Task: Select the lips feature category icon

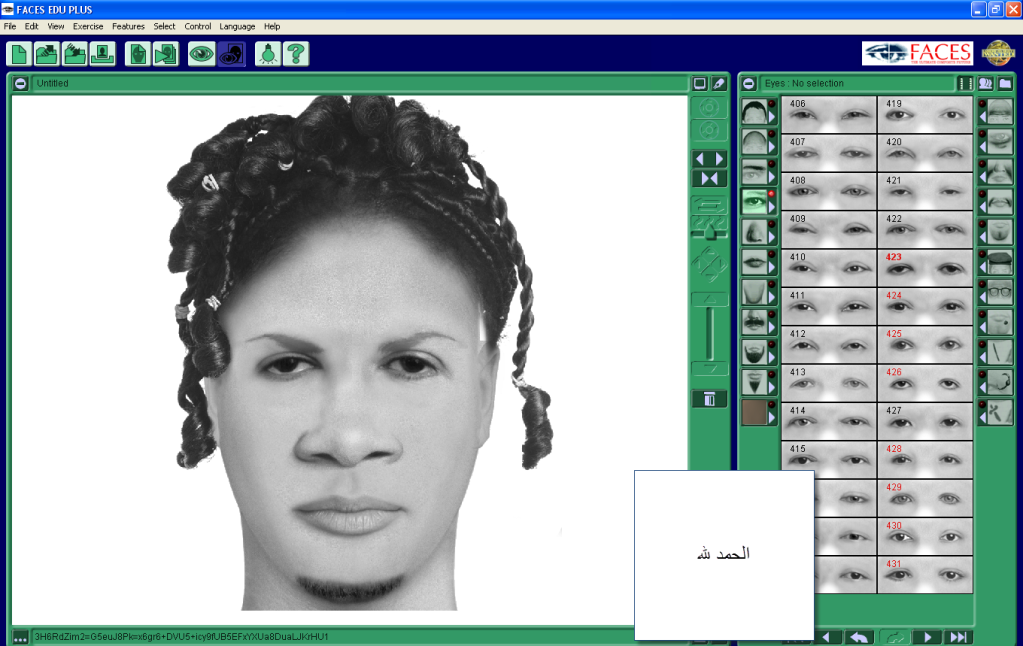Action: click(x=754, y=262)
